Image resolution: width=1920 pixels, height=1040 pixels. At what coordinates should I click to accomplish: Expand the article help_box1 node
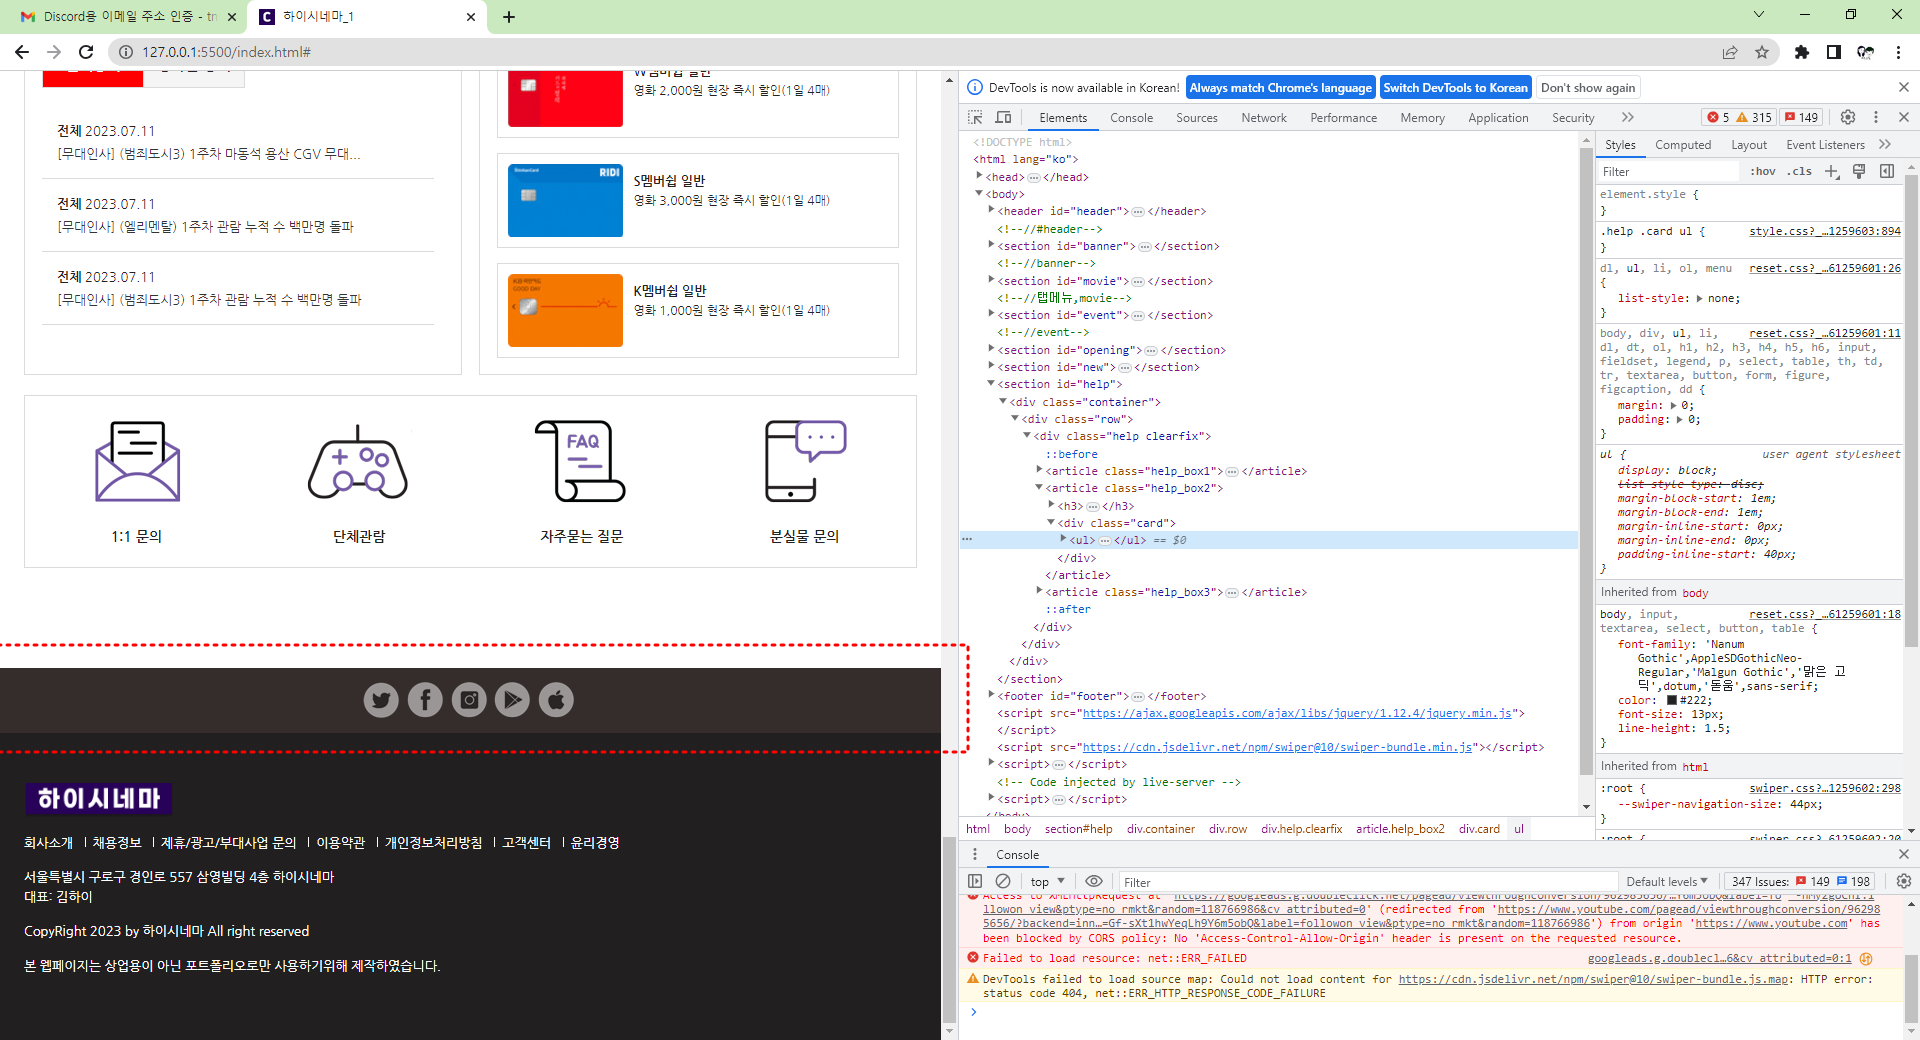1039,470
